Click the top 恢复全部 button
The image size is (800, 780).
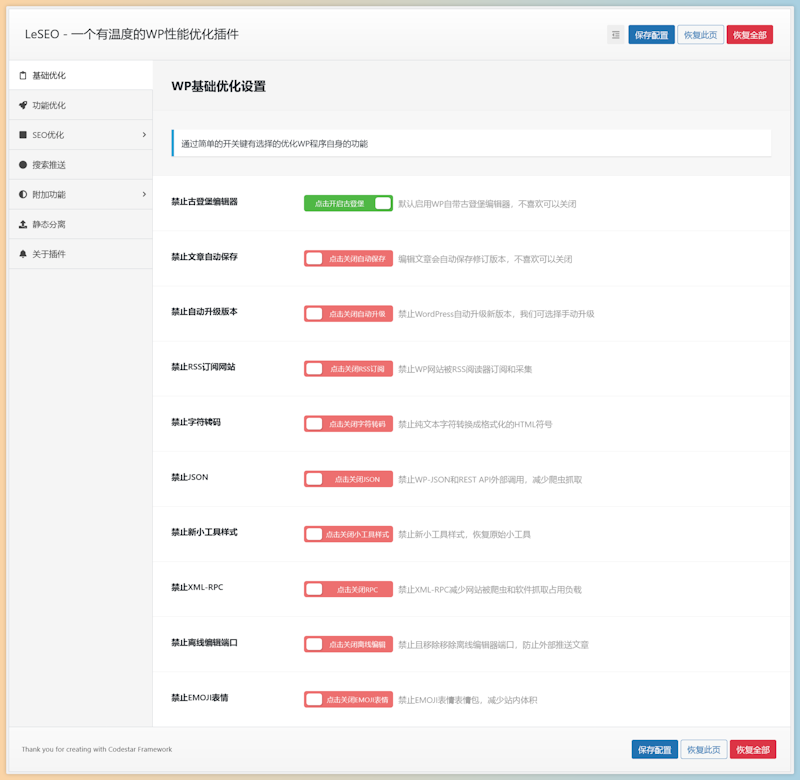coord(749,35)
